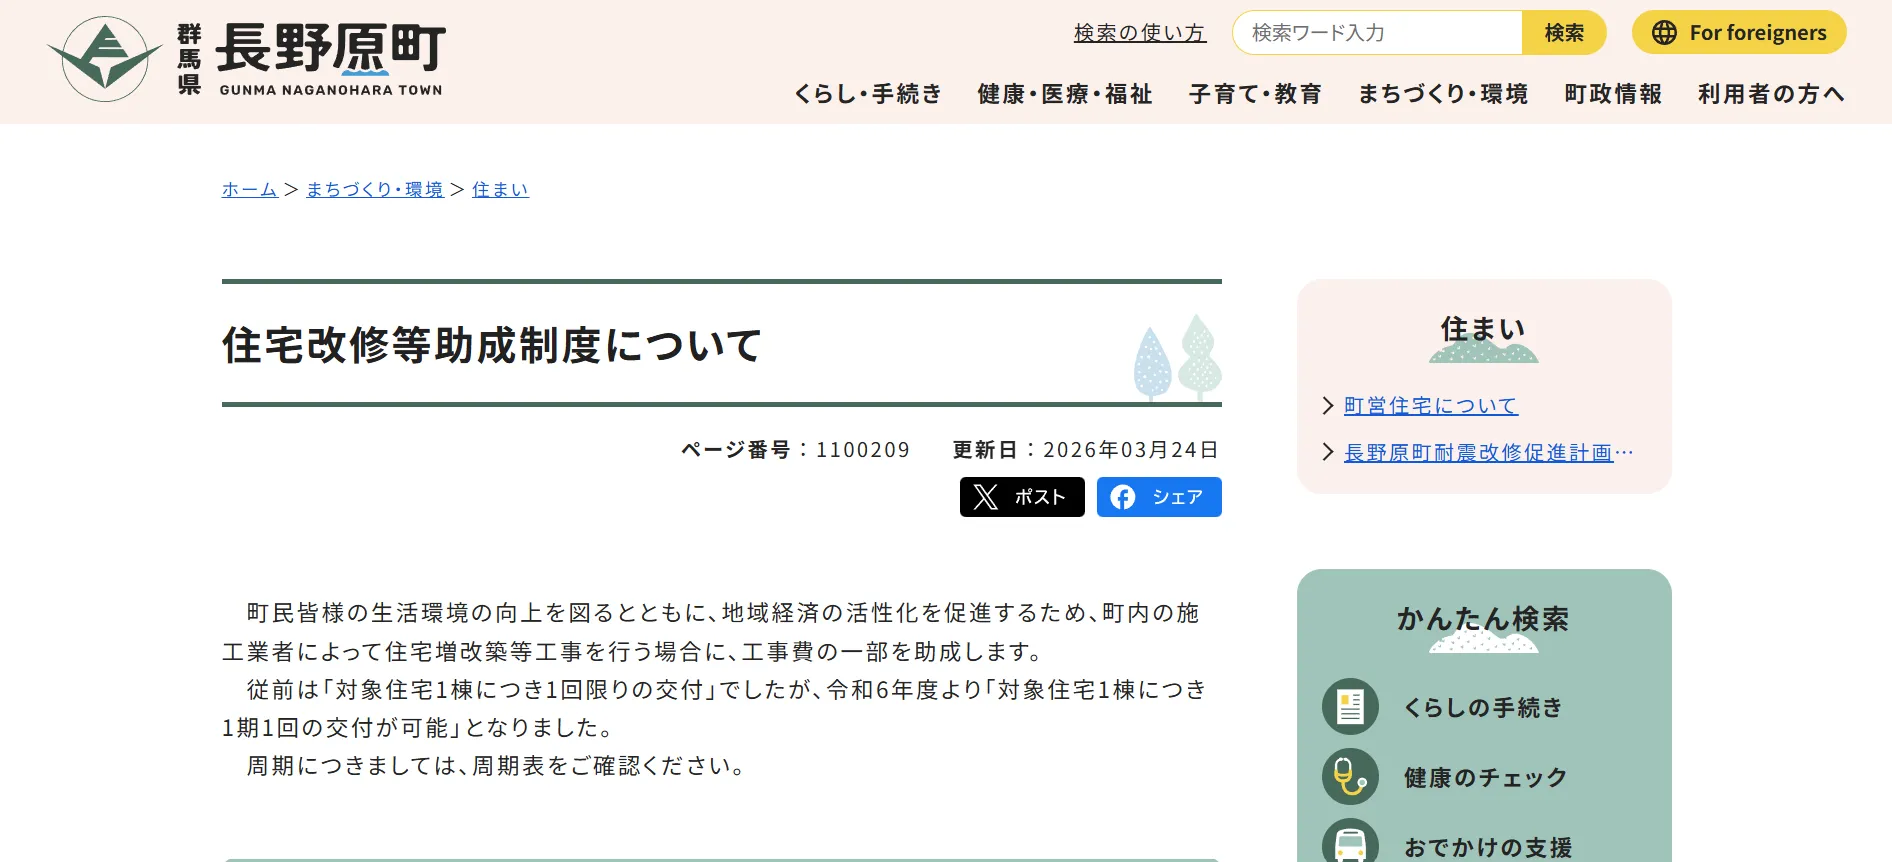This screenshot has width=1892, height=862.
Task: Click the かんたん検索 panel heading
Action: click(1483, 619)
